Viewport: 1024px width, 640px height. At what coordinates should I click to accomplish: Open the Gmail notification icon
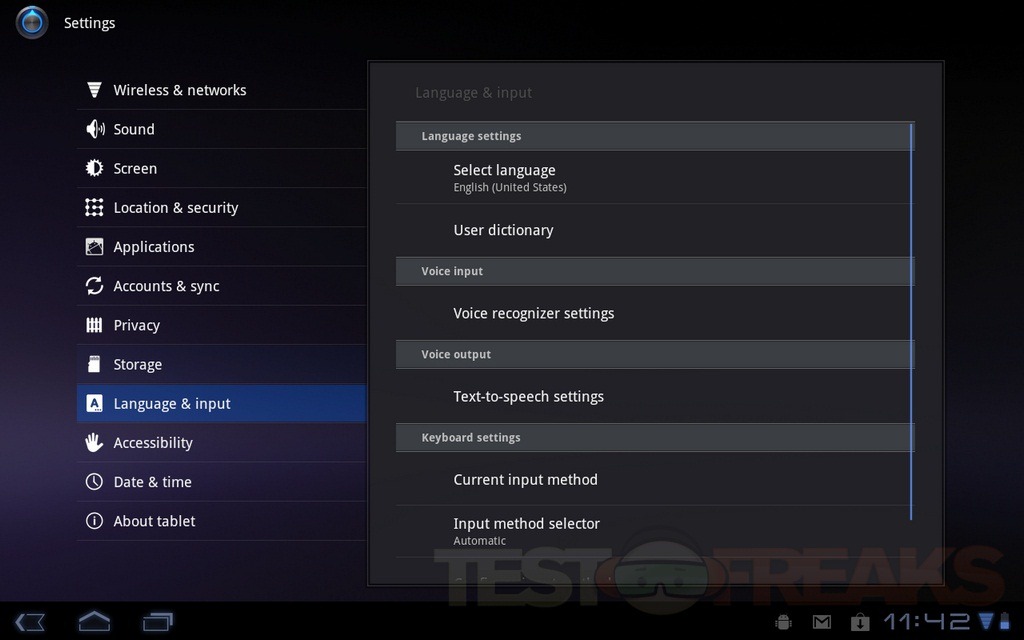(x=821, y=622)
